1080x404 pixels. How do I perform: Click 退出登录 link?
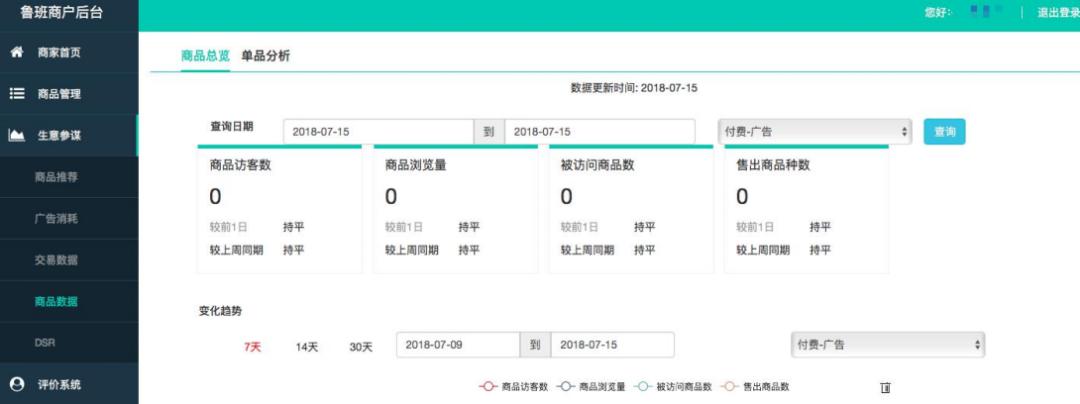1058,12
